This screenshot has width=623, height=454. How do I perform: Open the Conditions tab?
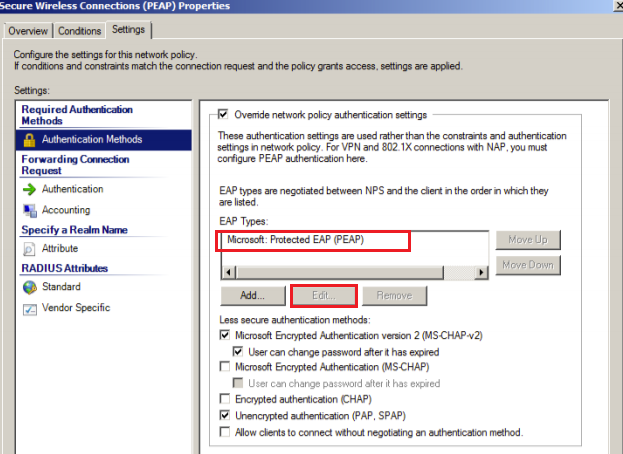pos(79,31)
